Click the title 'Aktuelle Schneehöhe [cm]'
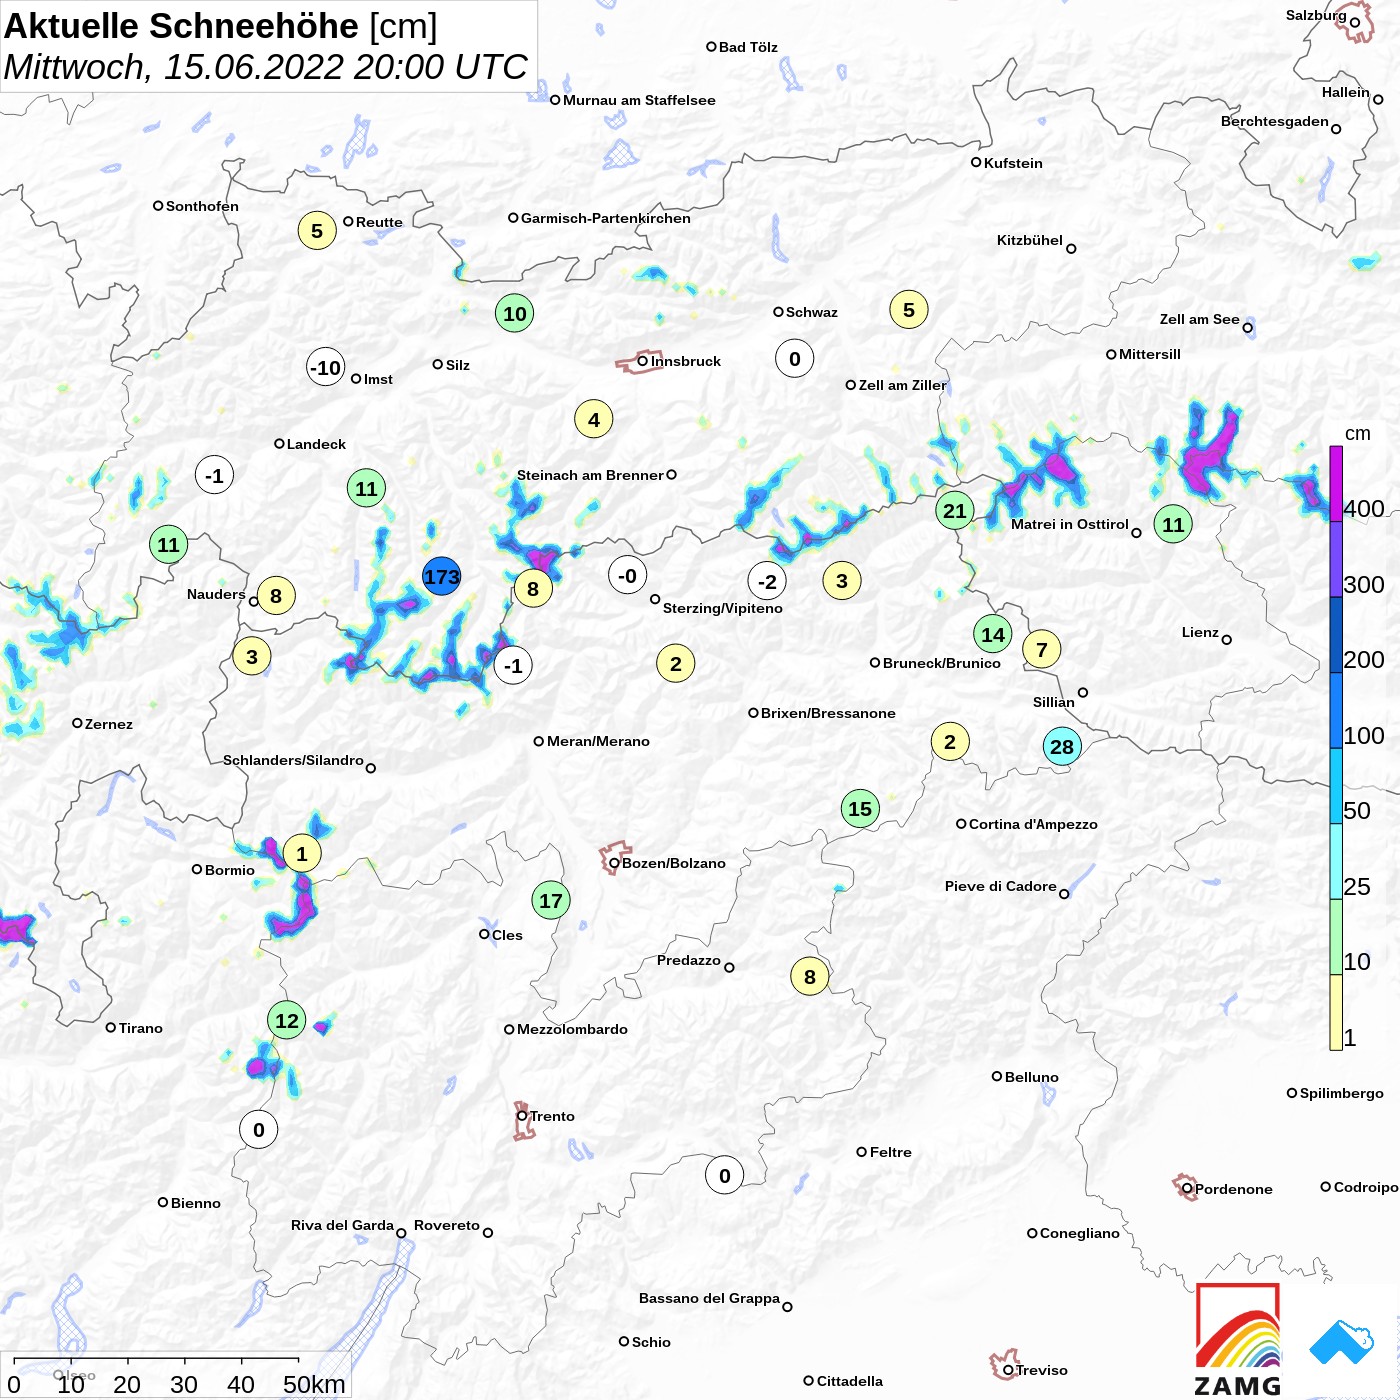The image size is (1400, 1400). click(x=221, y=26)
